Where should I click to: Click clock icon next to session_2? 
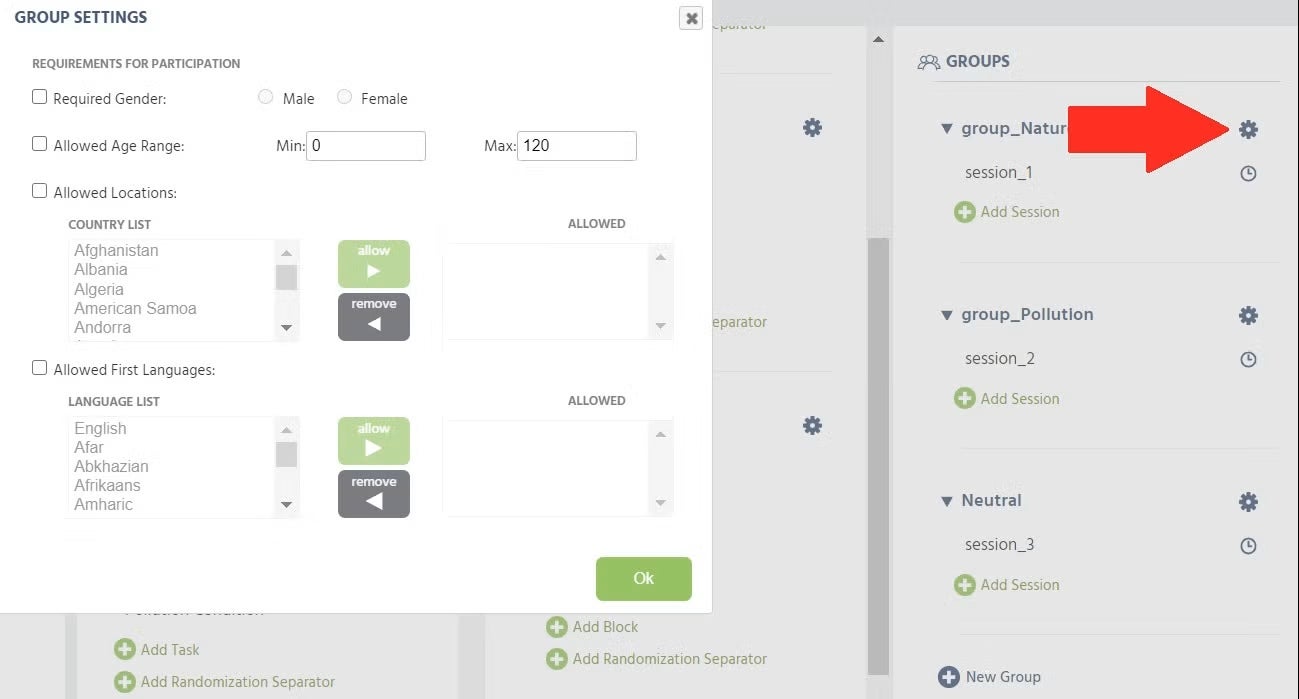point(1248,359)
